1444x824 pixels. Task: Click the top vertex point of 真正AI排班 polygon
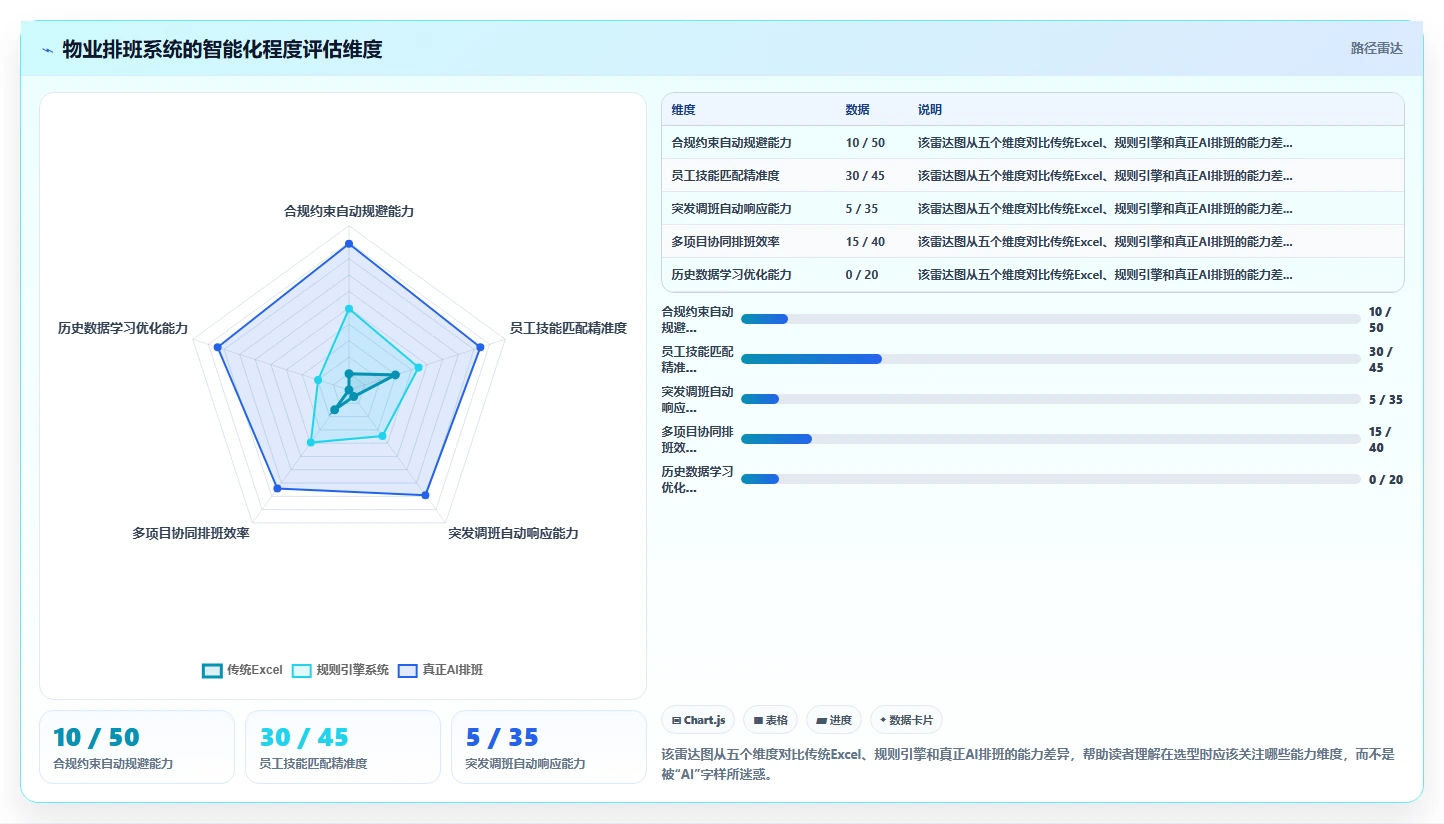pos(349,244)
